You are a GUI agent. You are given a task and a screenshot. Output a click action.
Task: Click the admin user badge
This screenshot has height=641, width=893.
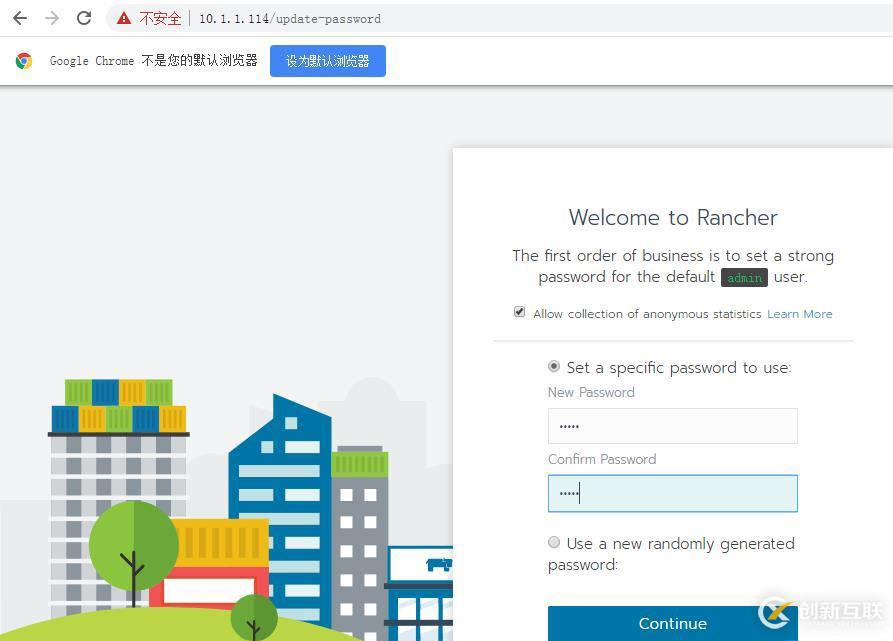pyautogui.click(x=744, y=278)
